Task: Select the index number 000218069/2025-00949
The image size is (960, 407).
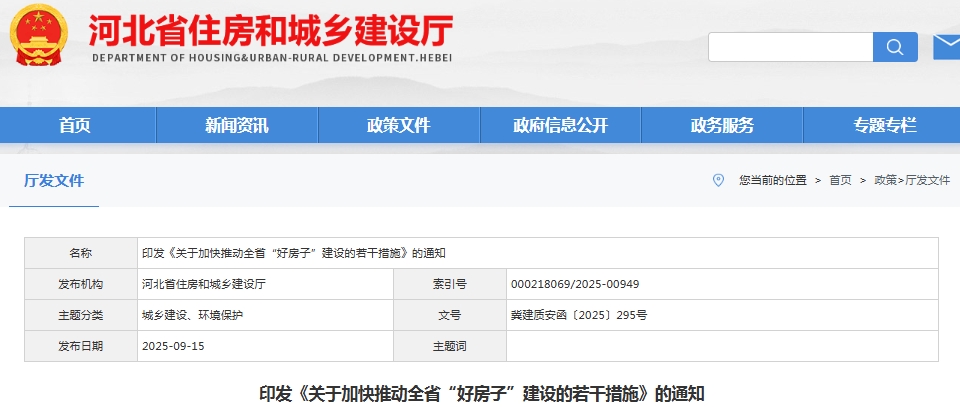Action: point(574,284)
